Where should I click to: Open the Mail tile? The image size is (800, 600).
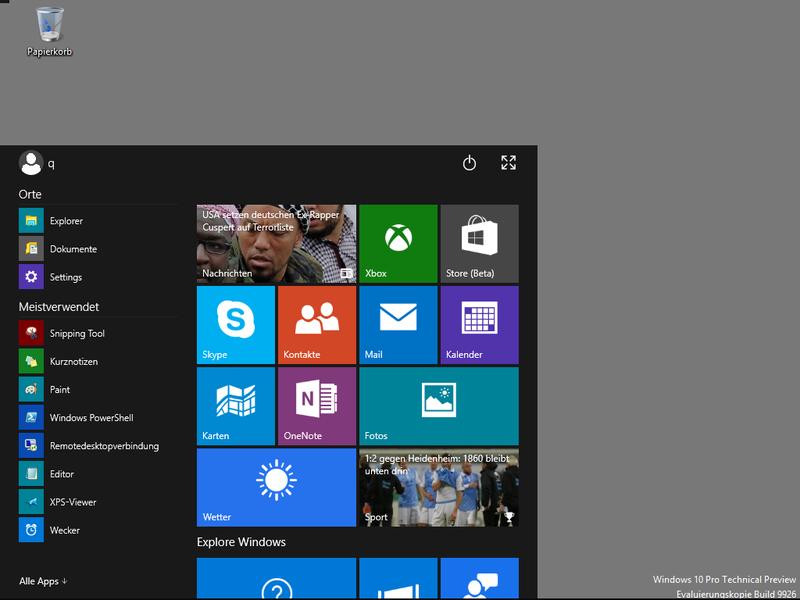pyautogui.click(x=398, y=325)
